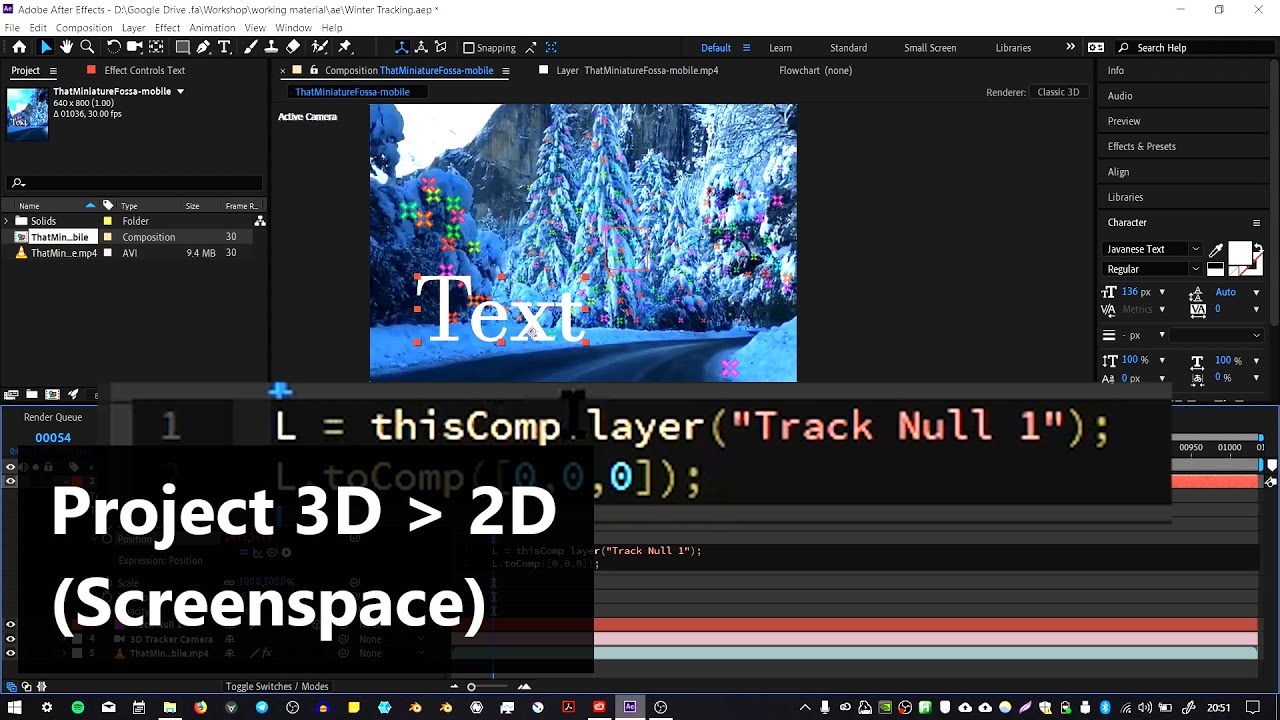Click the Home icon in the toolbar
Image resolution: width=1280 pixels, height=720 pixels.
19,47
